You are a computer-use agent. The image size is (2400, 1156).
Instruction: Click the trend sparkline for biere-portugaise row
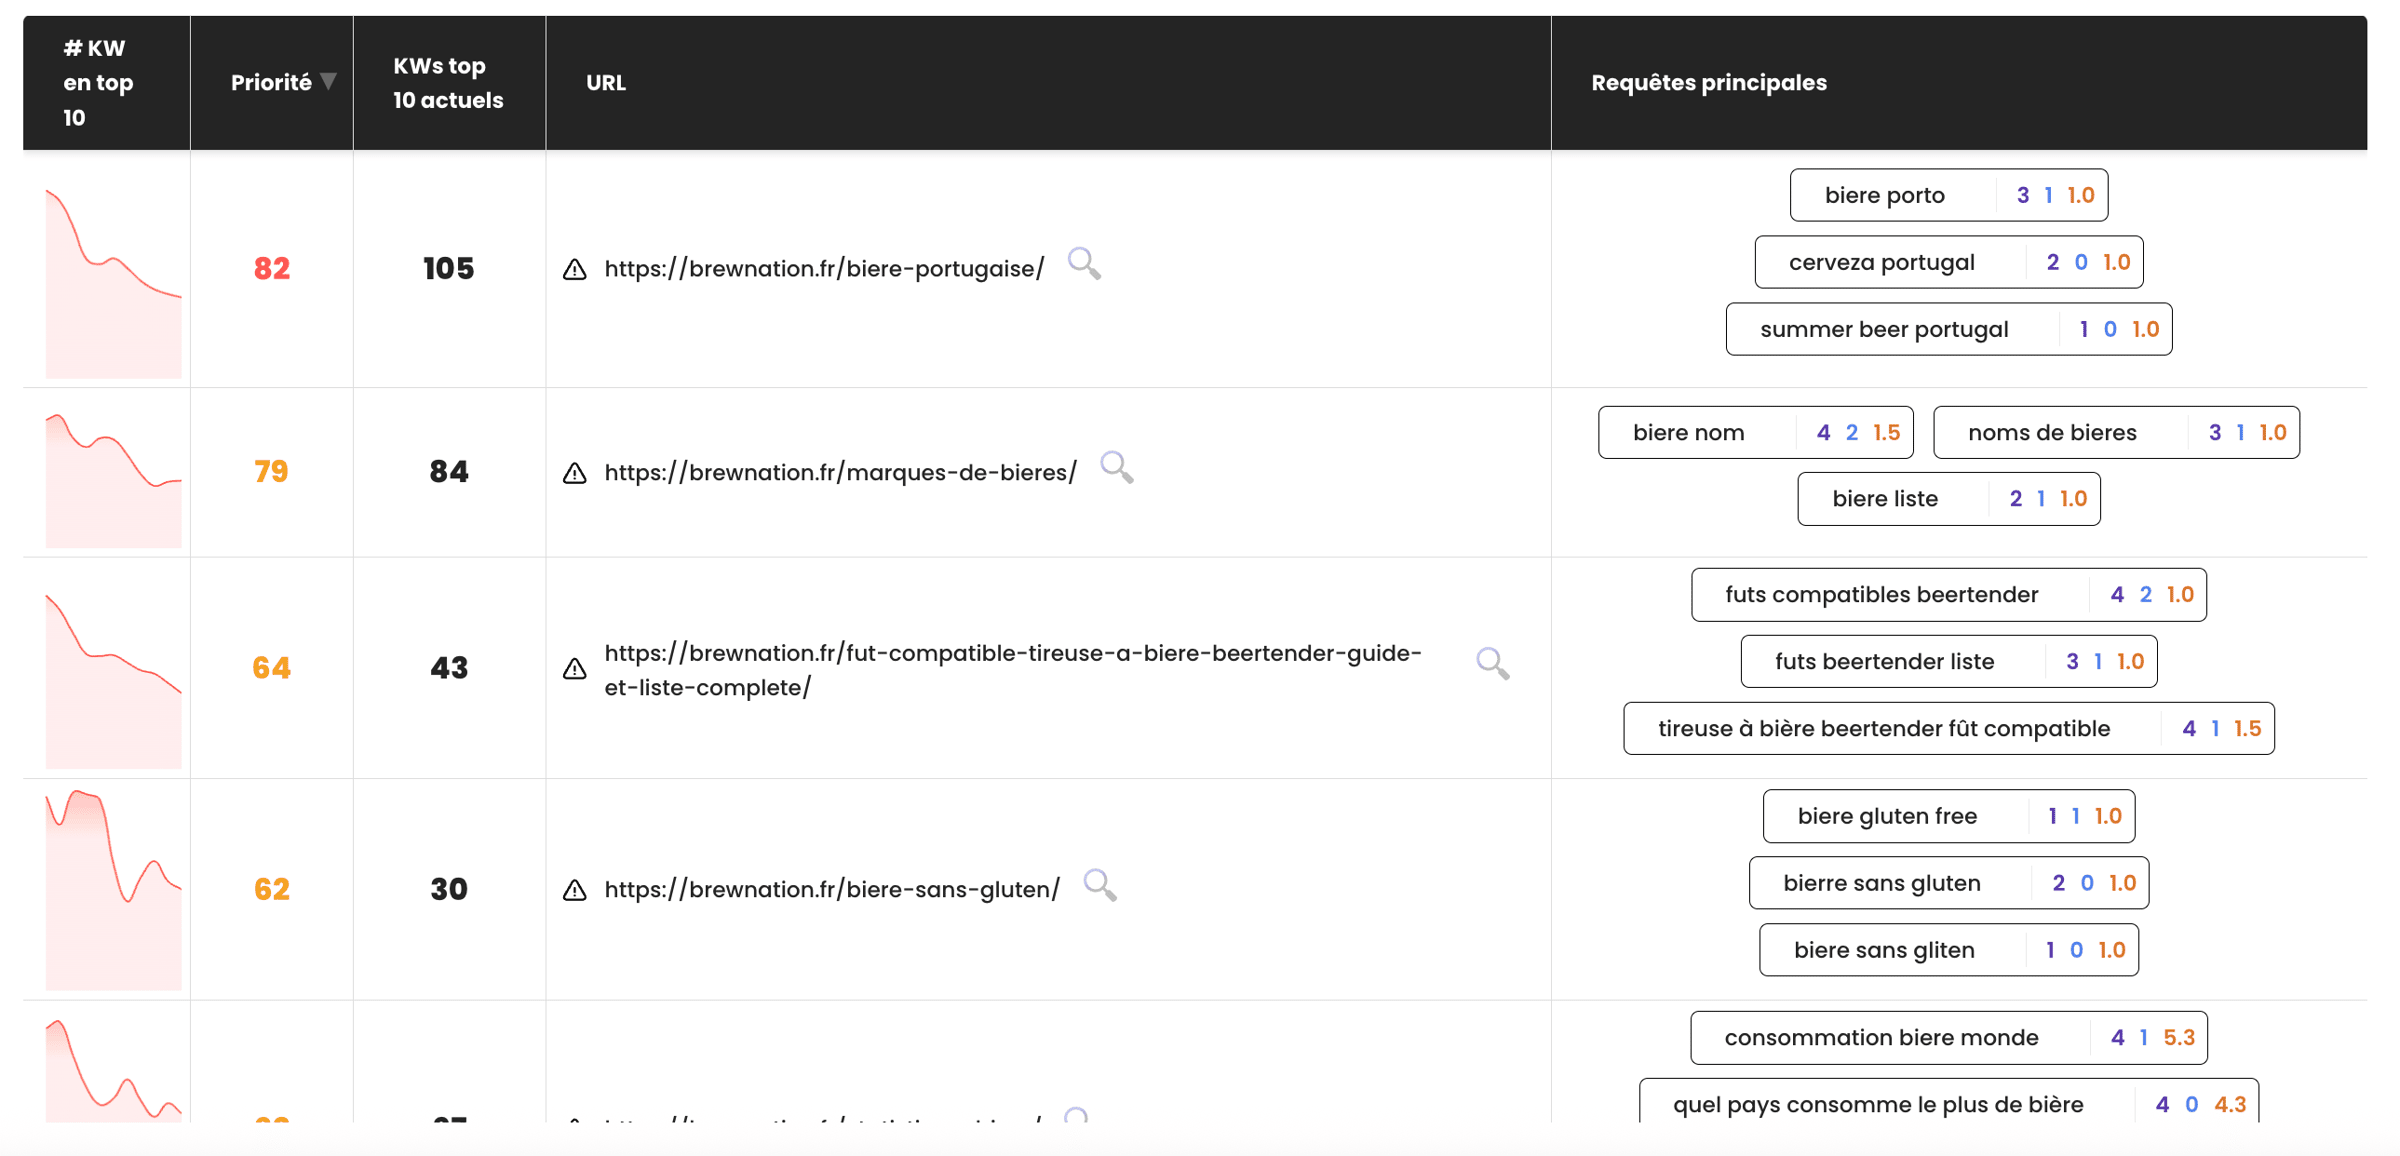(x=113, y=283)
